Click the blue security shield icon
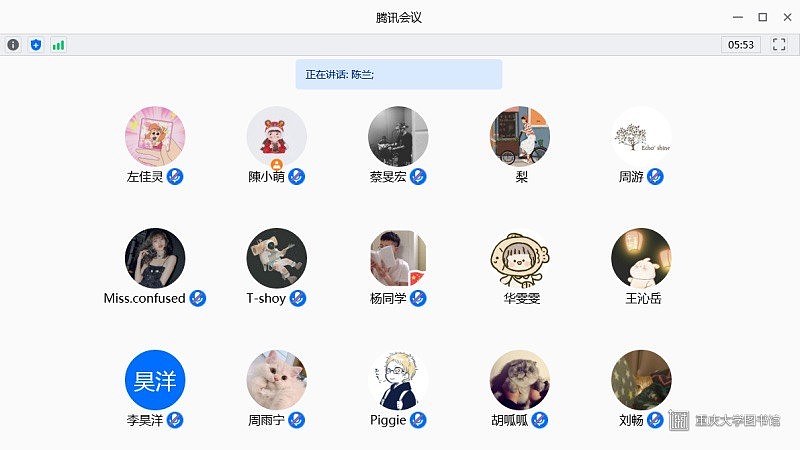Image resolution: width=800 pixels, height=450 pixels. 36,45
